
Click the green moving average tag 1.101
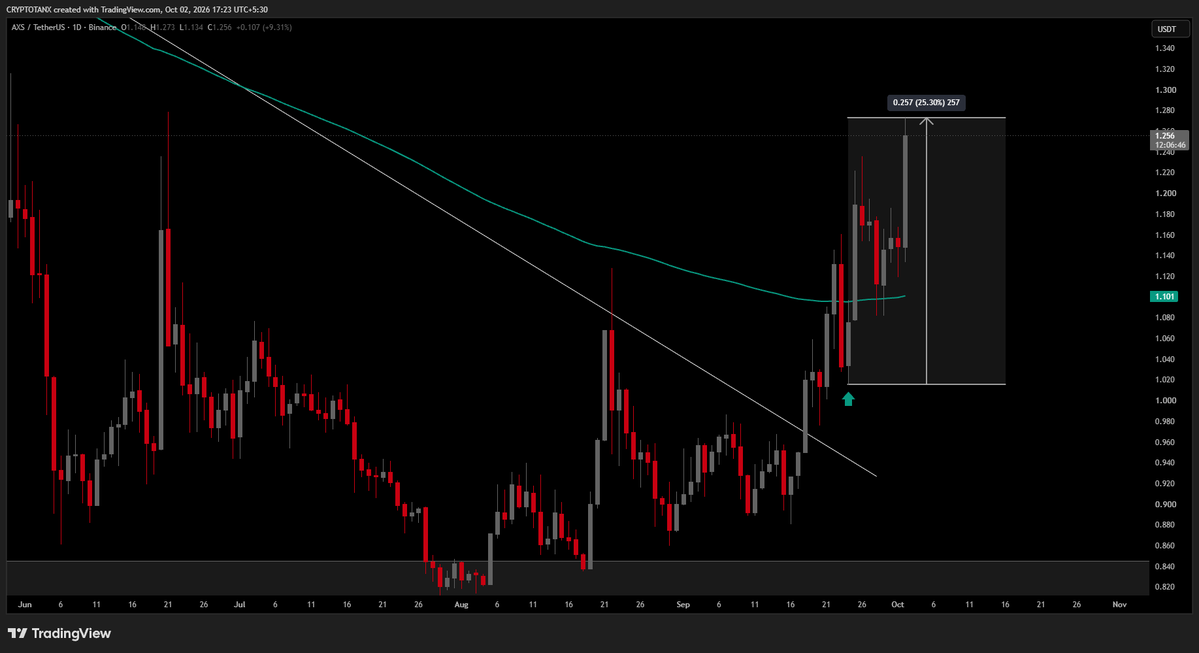point(1164,297)
